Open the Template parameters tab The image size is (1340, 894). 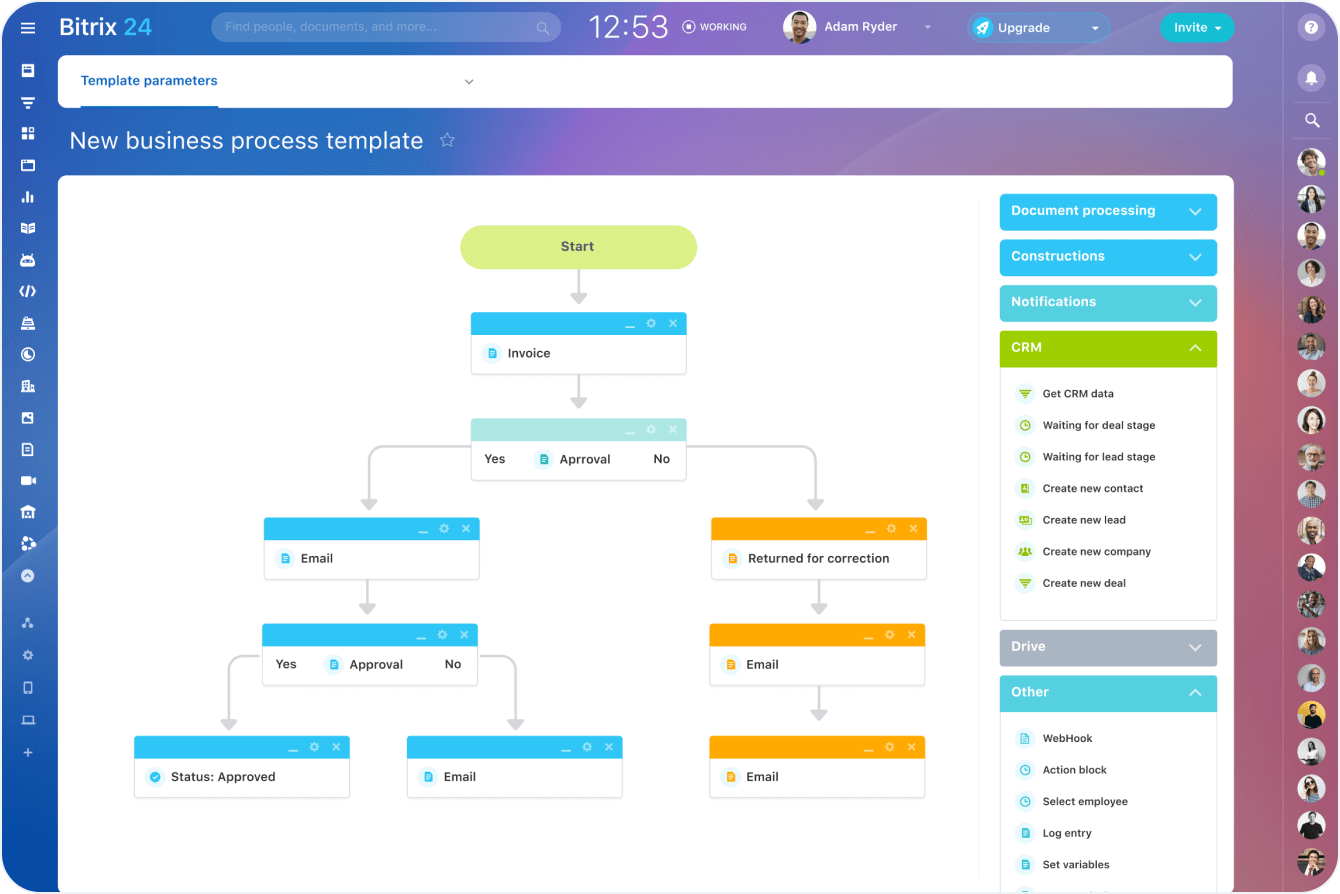(x=149, y=81)
